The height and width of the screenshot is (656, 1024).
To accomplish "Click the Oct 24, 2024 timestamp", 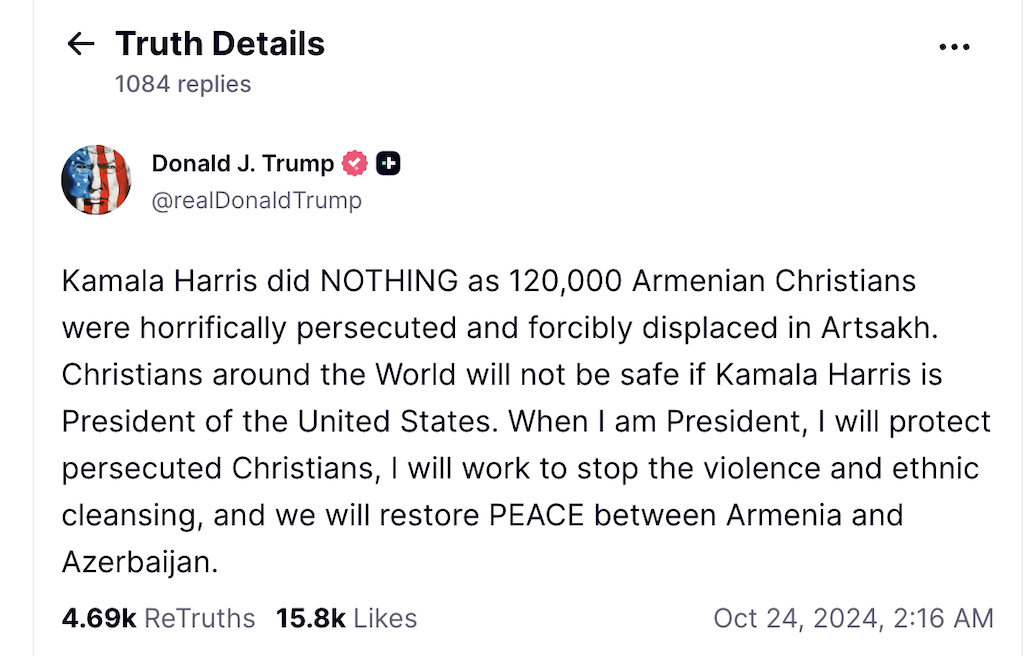I will click(x=853, y=618).
